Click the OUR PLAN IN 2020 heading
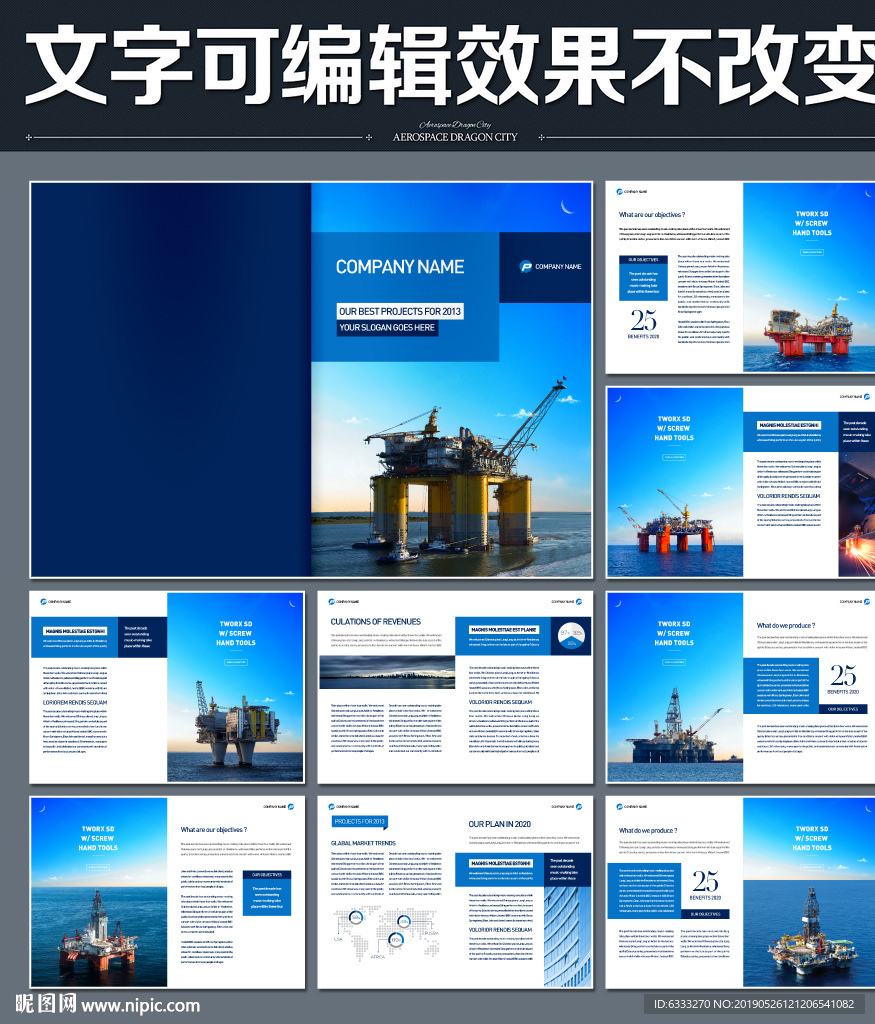Viewport: 875px width, 1024px height. click(499, 824)
